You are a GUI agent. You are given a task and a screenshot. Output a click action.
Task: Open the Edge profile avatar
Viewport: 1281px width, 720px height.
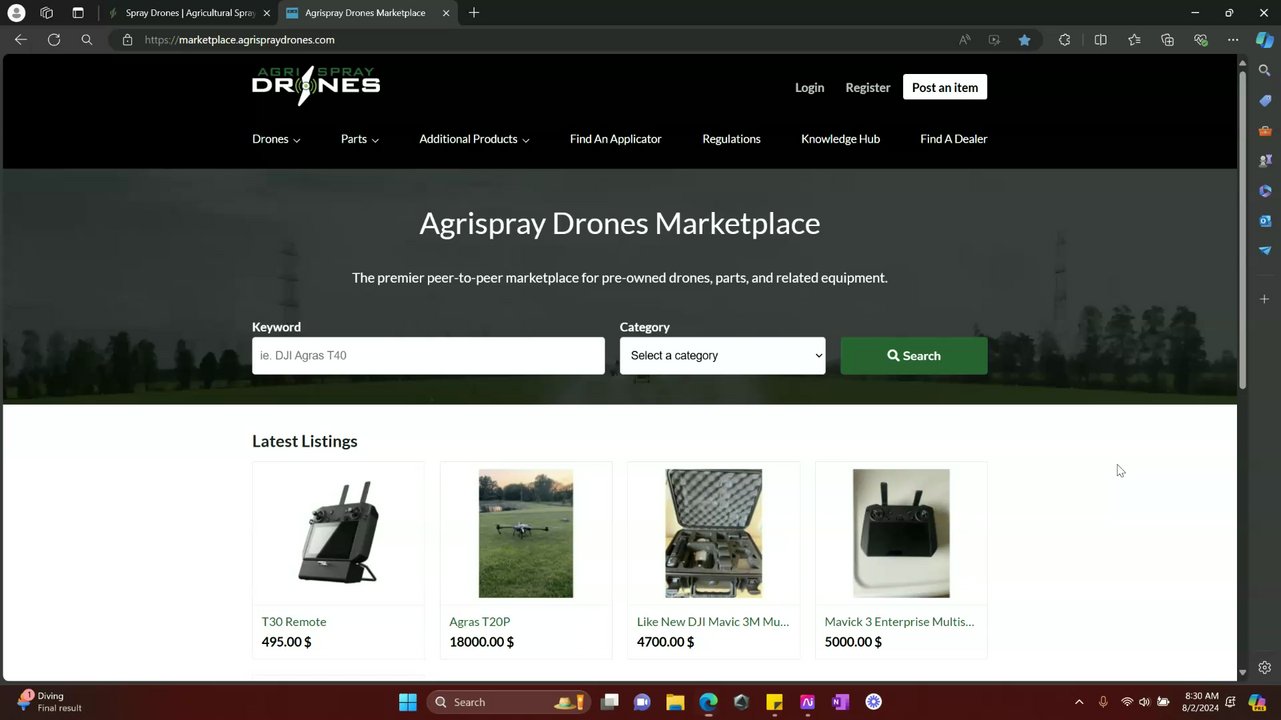(16, 13)
